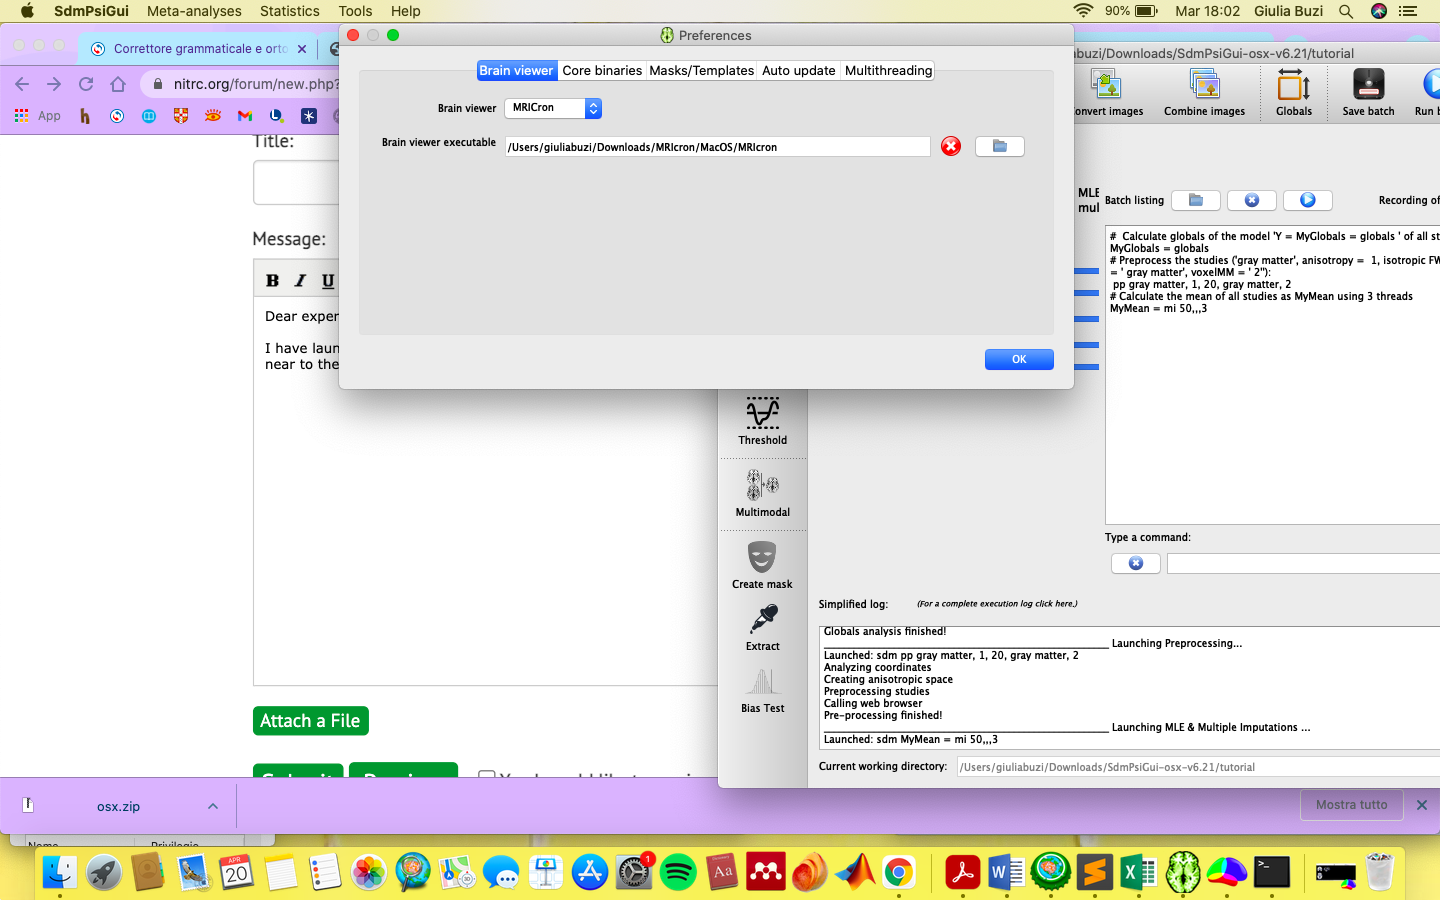1440x900 pixels.
Task: Click the complete execution log link
Action: 997,604
